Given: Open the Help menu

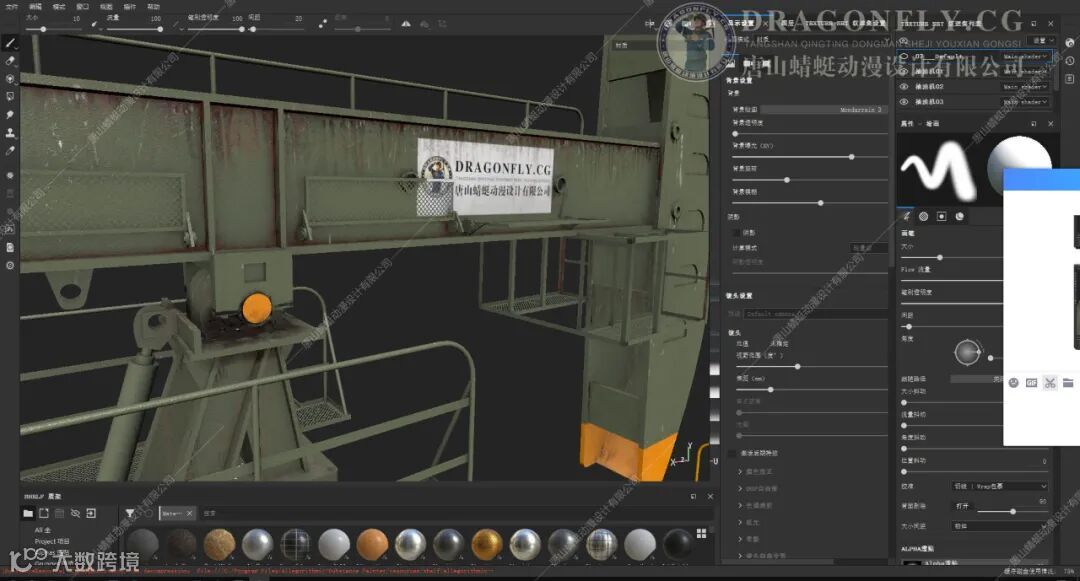Looking at the screenshot, I should coord(153,6).
